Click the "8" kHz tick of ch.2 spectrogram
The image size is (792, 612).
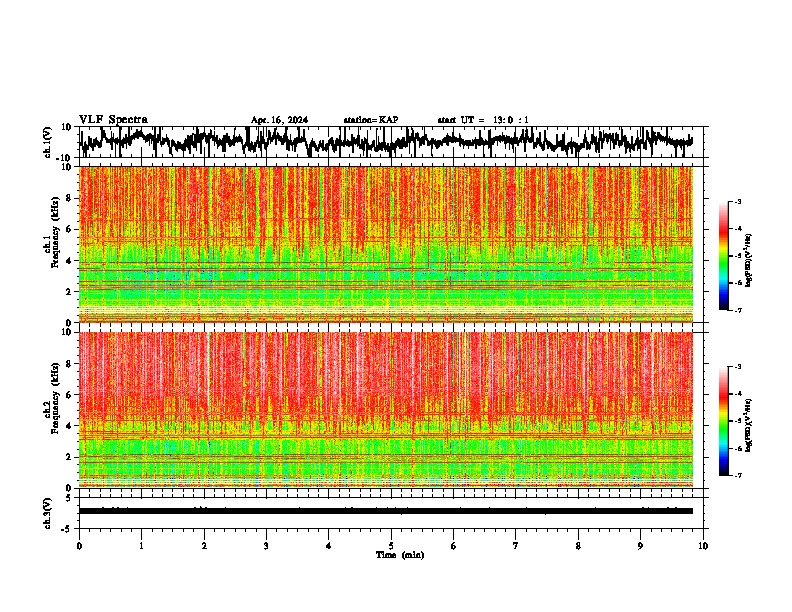tap(69, 364)
